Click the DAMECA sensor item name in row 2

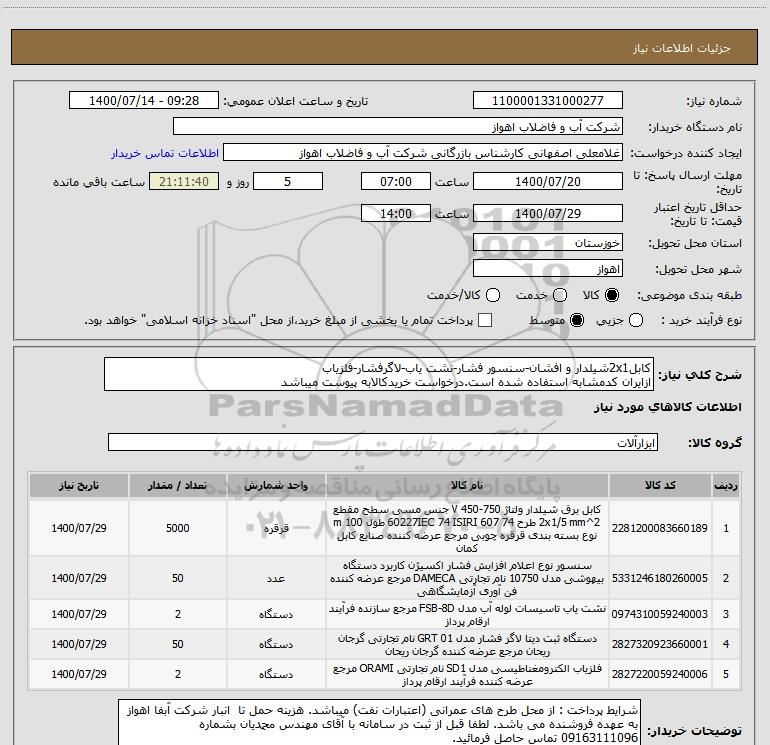click(467, 579)
